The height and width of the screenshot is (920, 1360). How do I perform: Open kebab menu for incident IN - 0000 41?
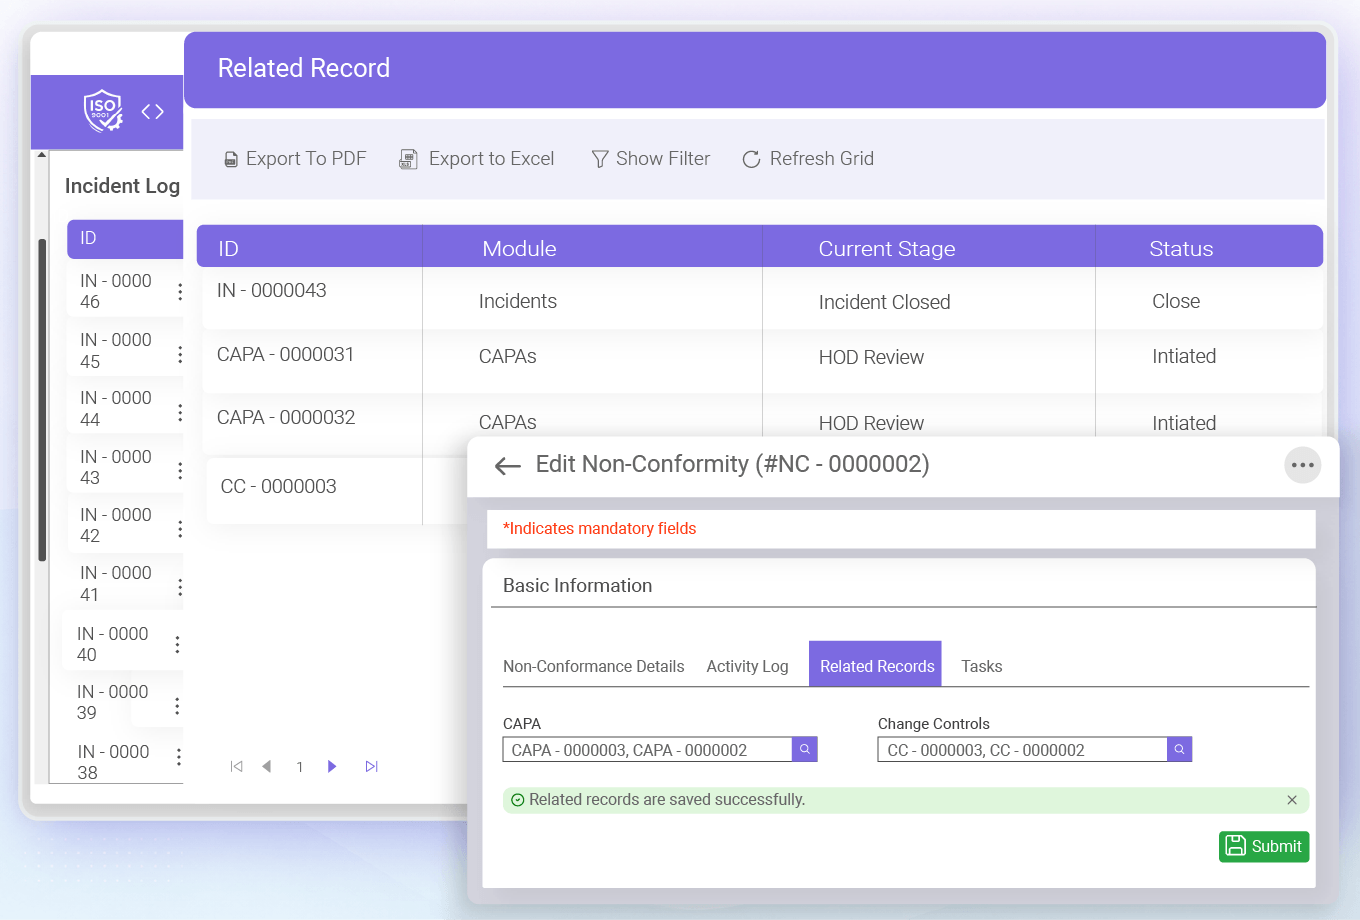[180, 587]
